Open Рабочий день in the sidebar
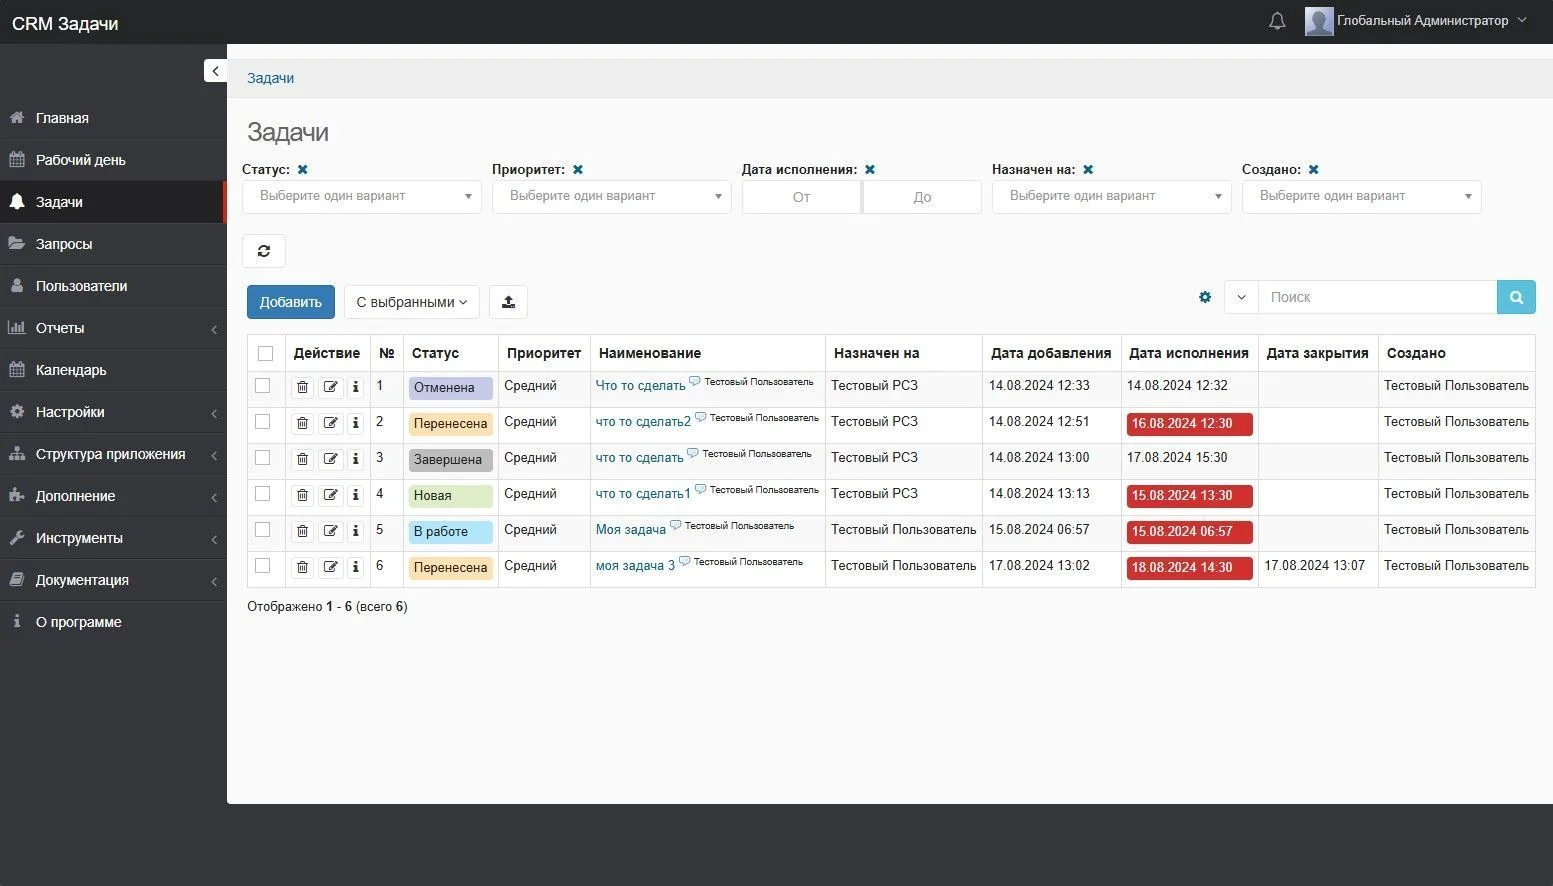 (80, 160)
